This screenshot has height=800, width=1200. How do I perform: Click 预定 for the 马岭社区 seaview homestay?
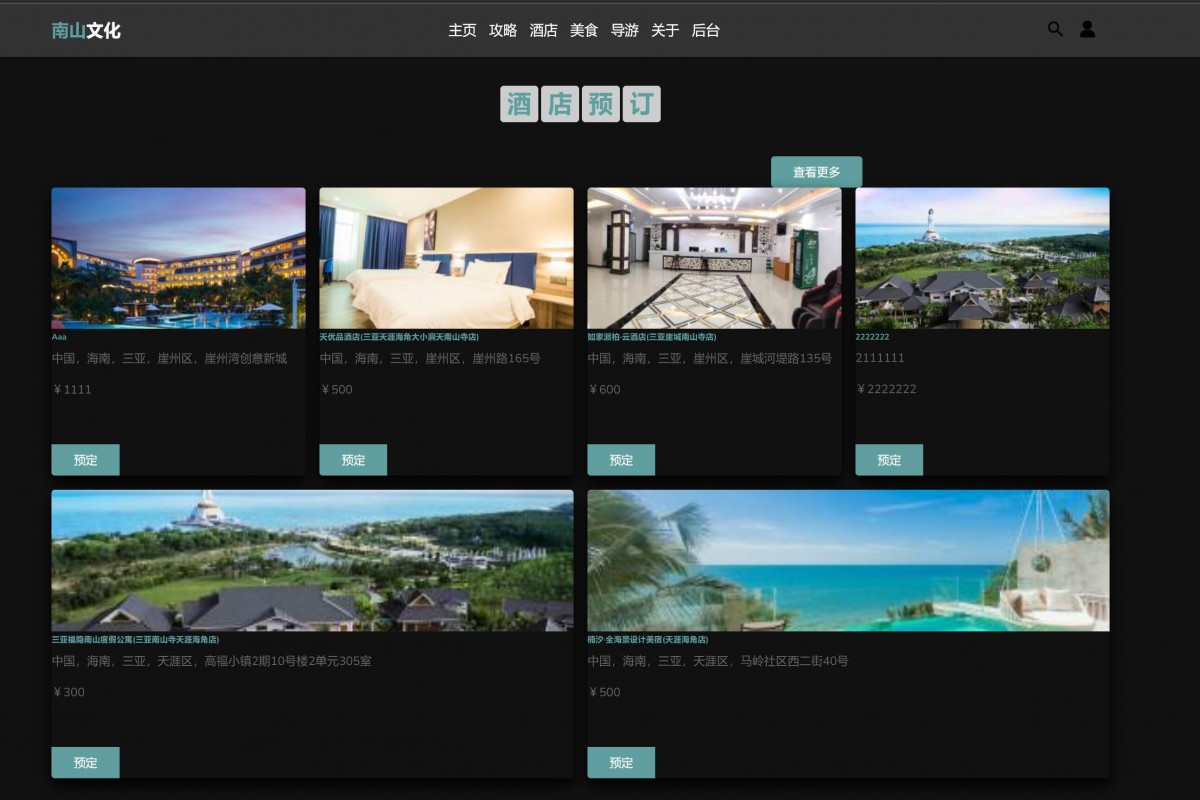[621, 762]
